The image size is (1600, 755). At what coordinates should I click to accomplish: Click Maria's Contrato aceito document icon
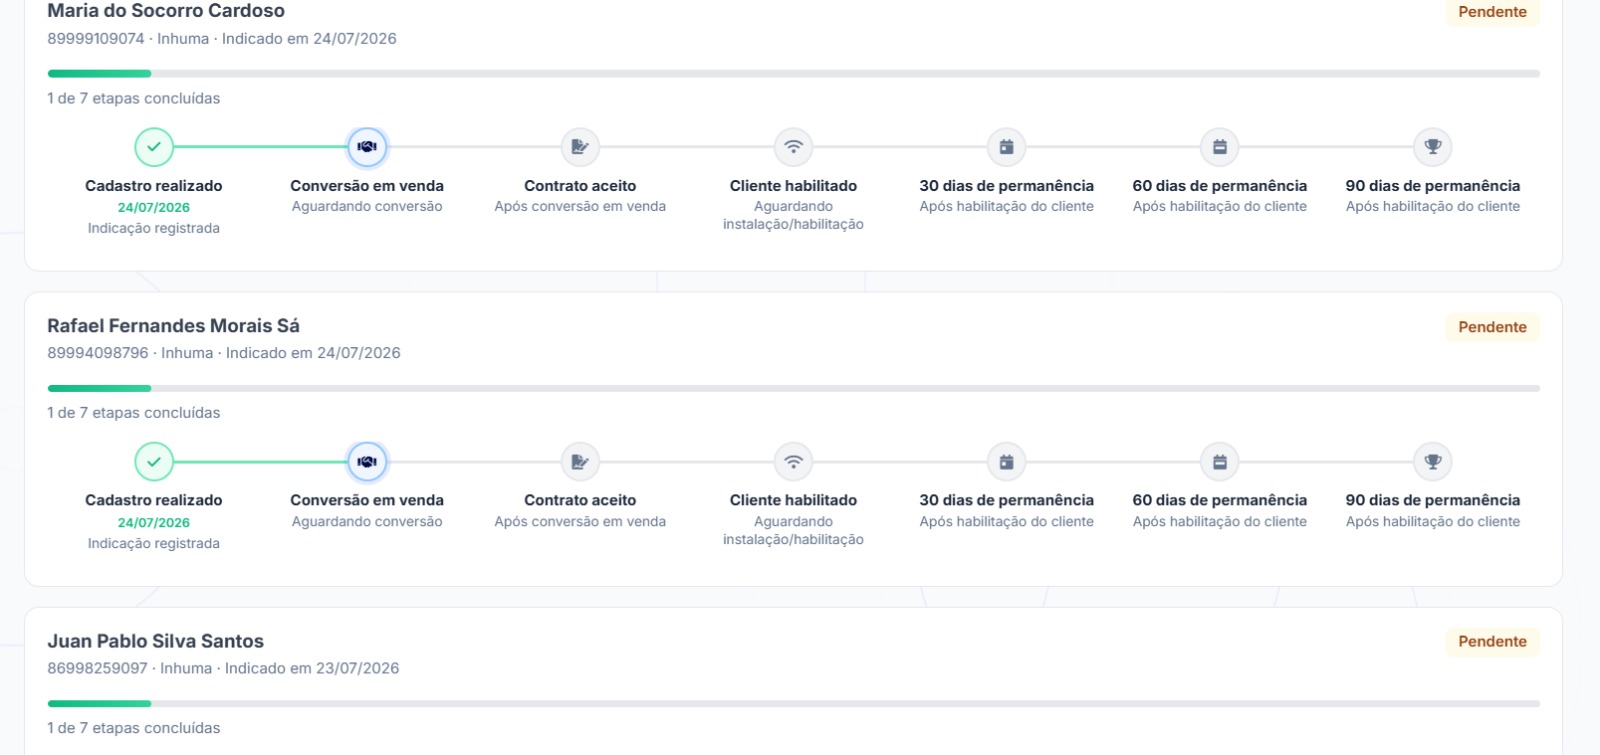tap(580, 147)
